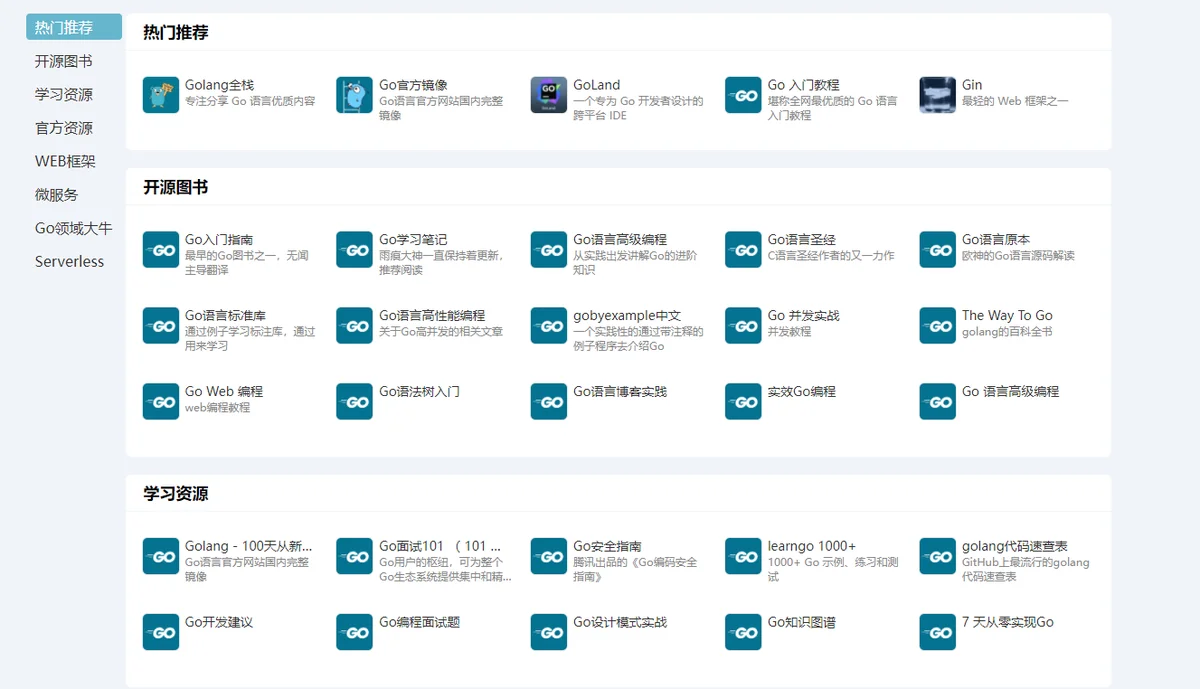Click description text 欧神的Go语言源码解读

coord(1018,256)
